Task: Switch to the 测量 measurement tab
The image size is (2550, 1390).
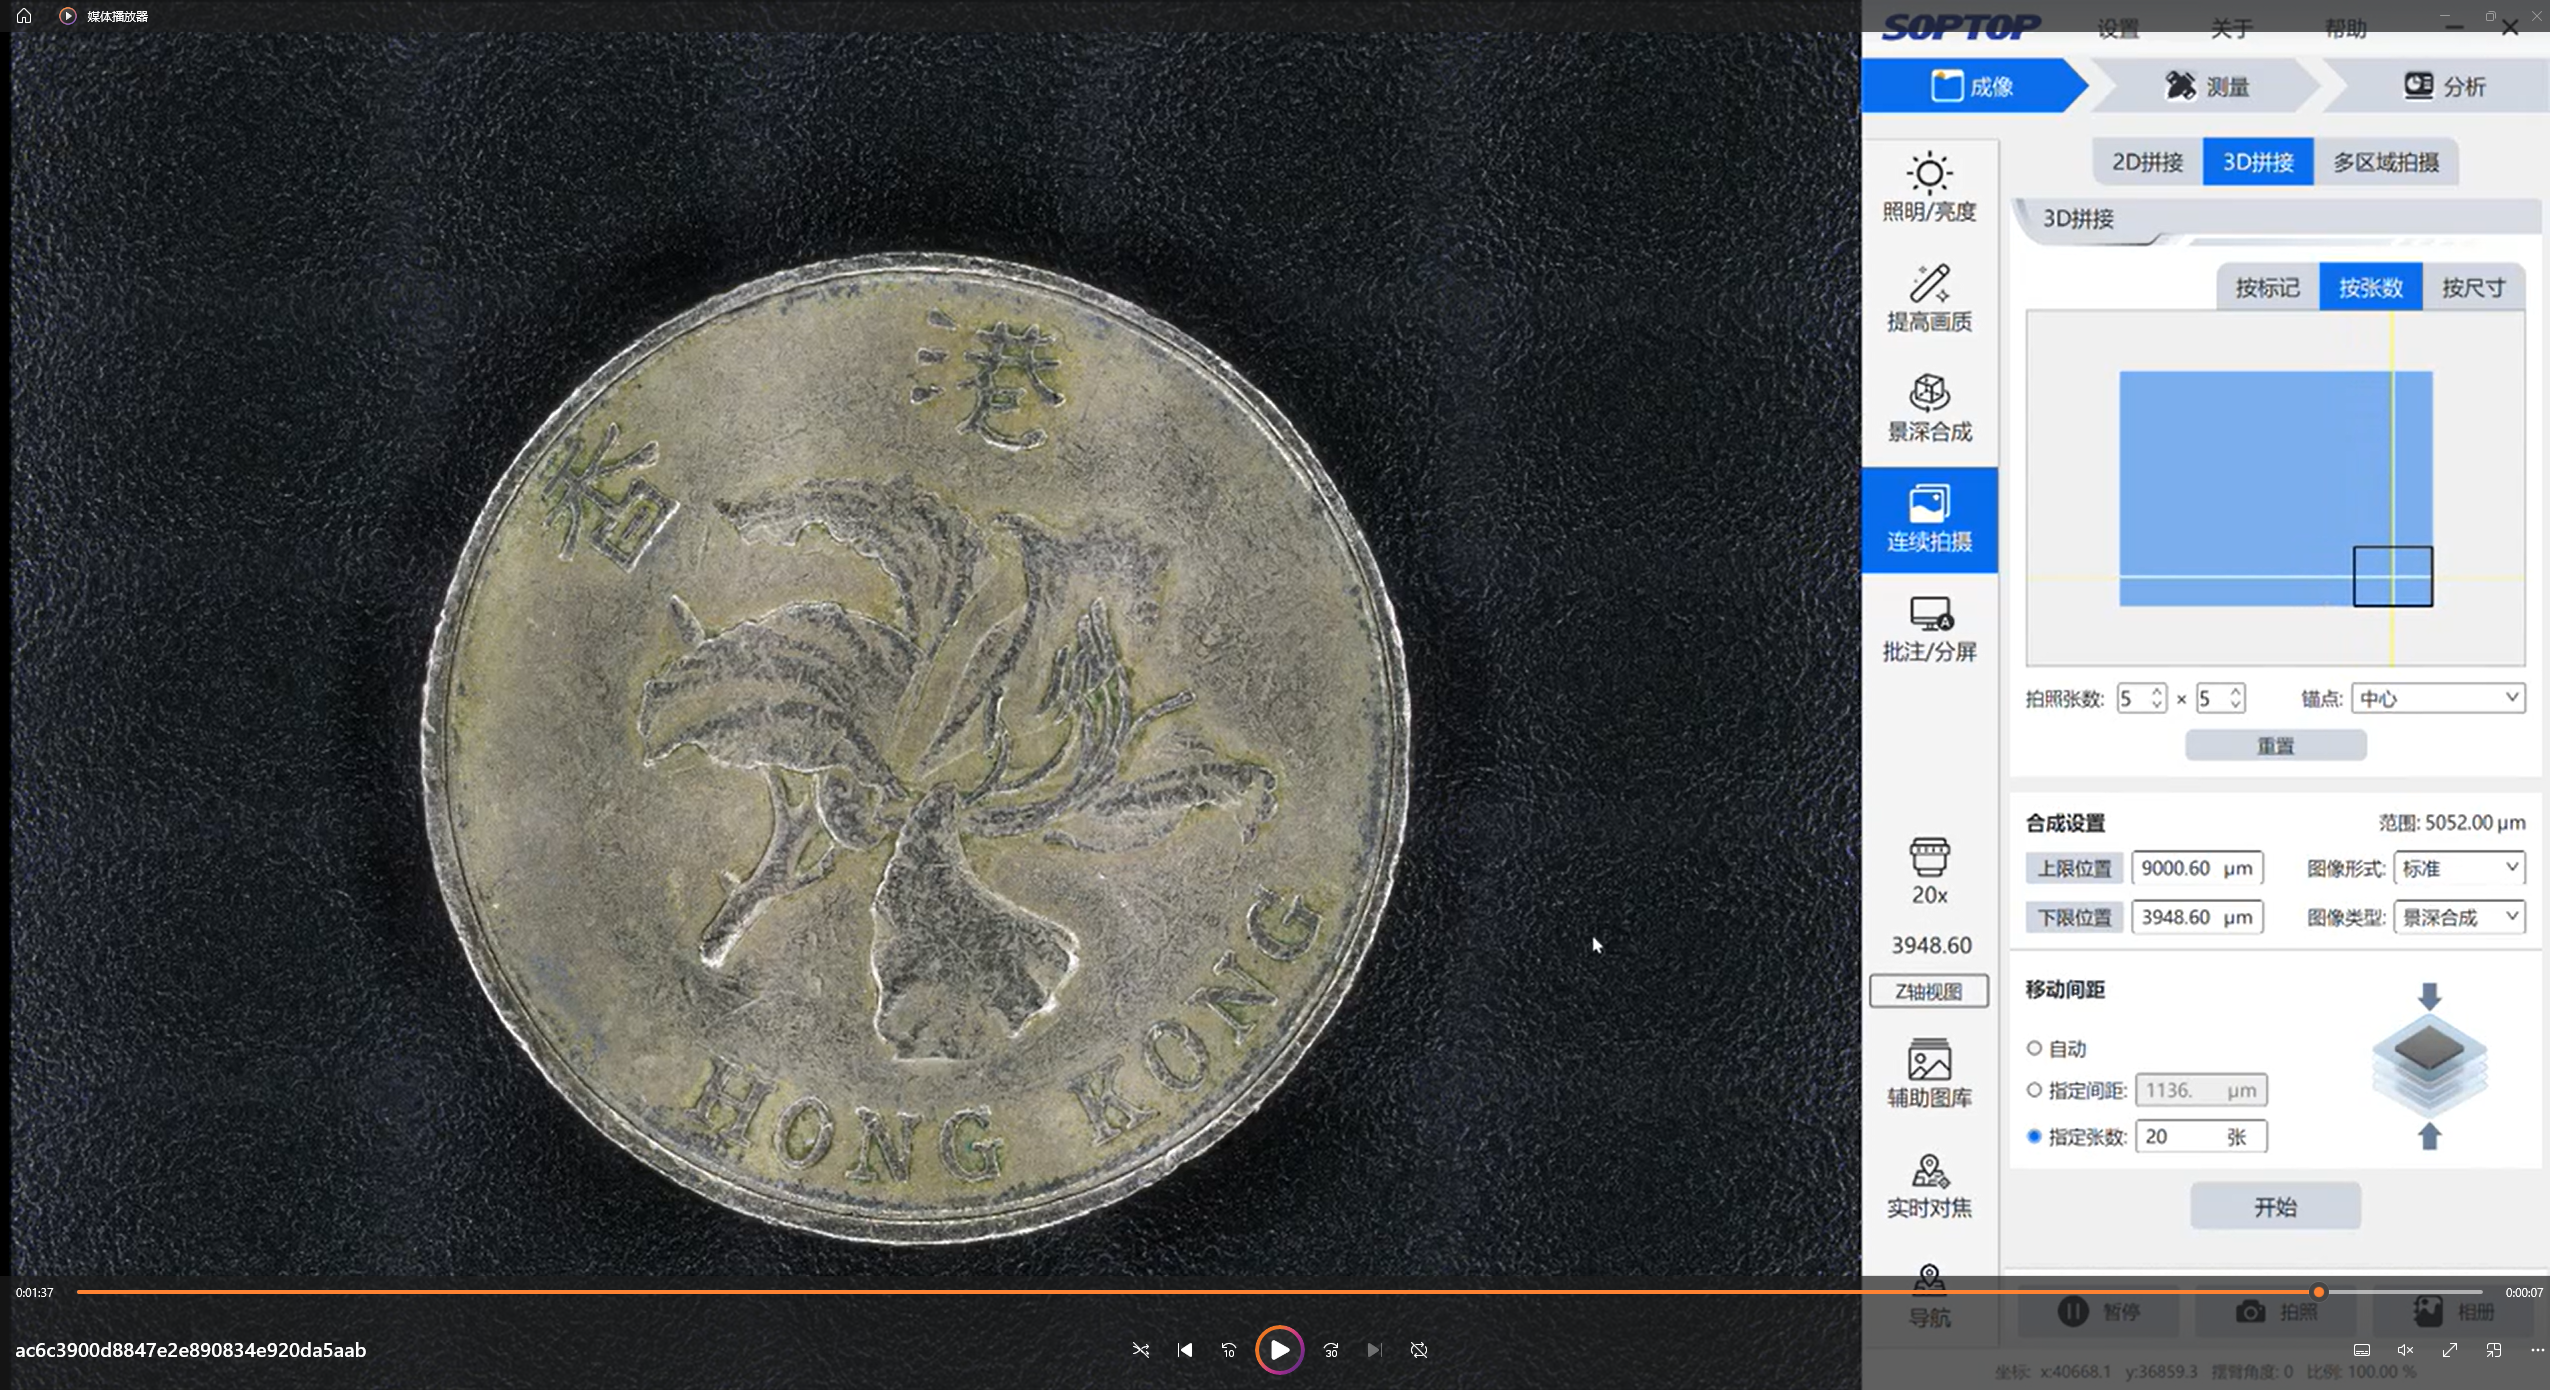Action: coord(2207,86)
